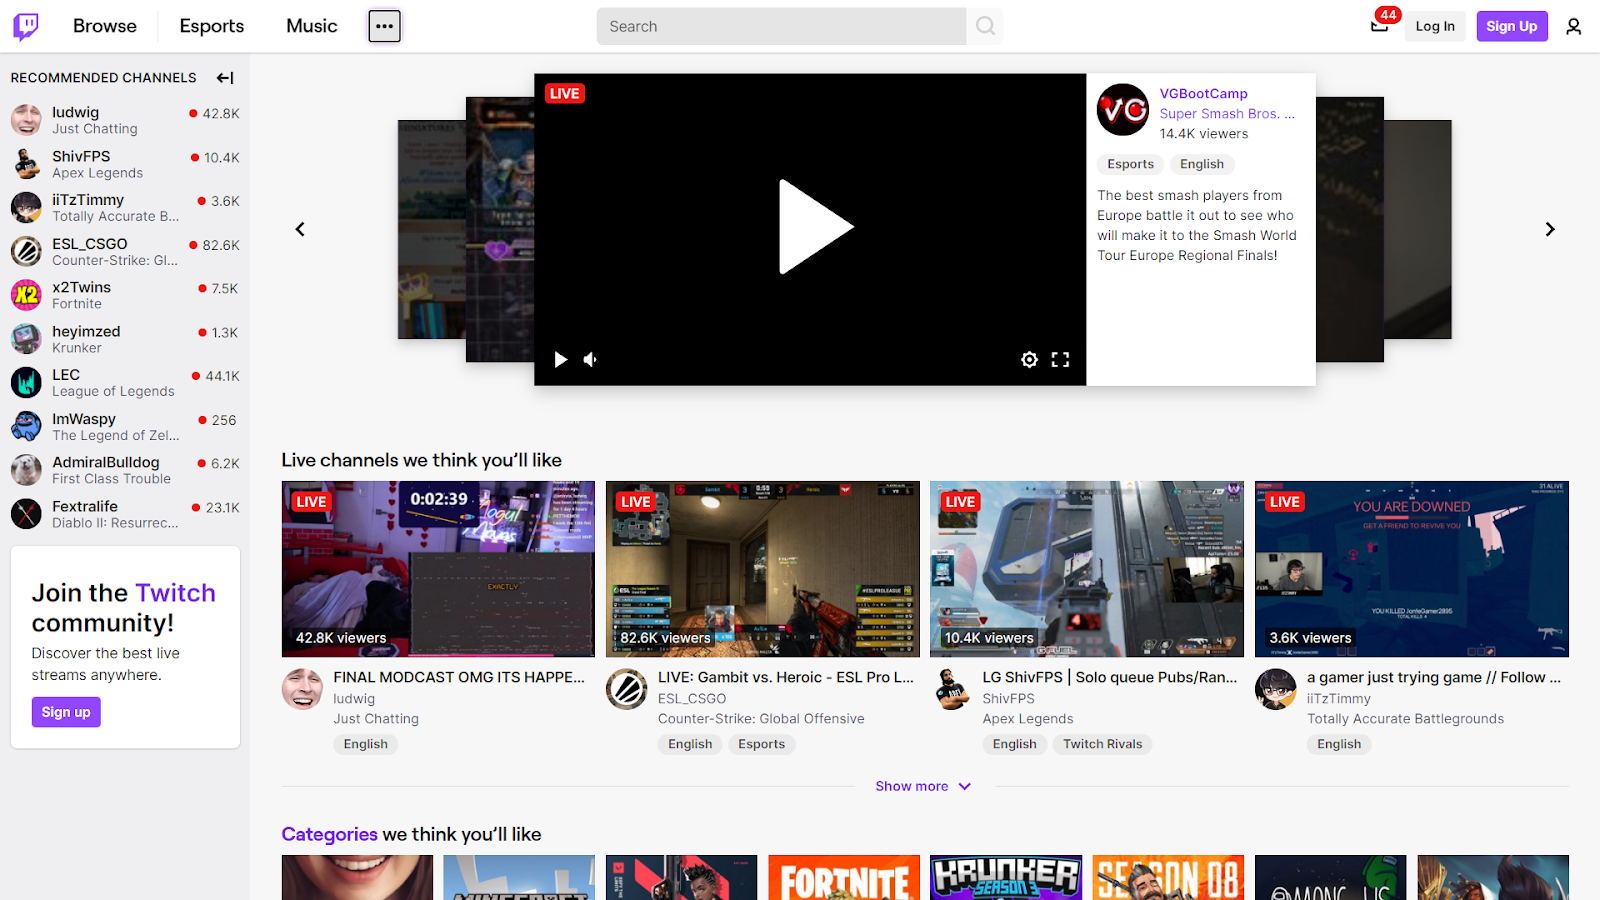Play the featured stream in center
This screenshot has height=900, width=1600.
click(814, 227)
